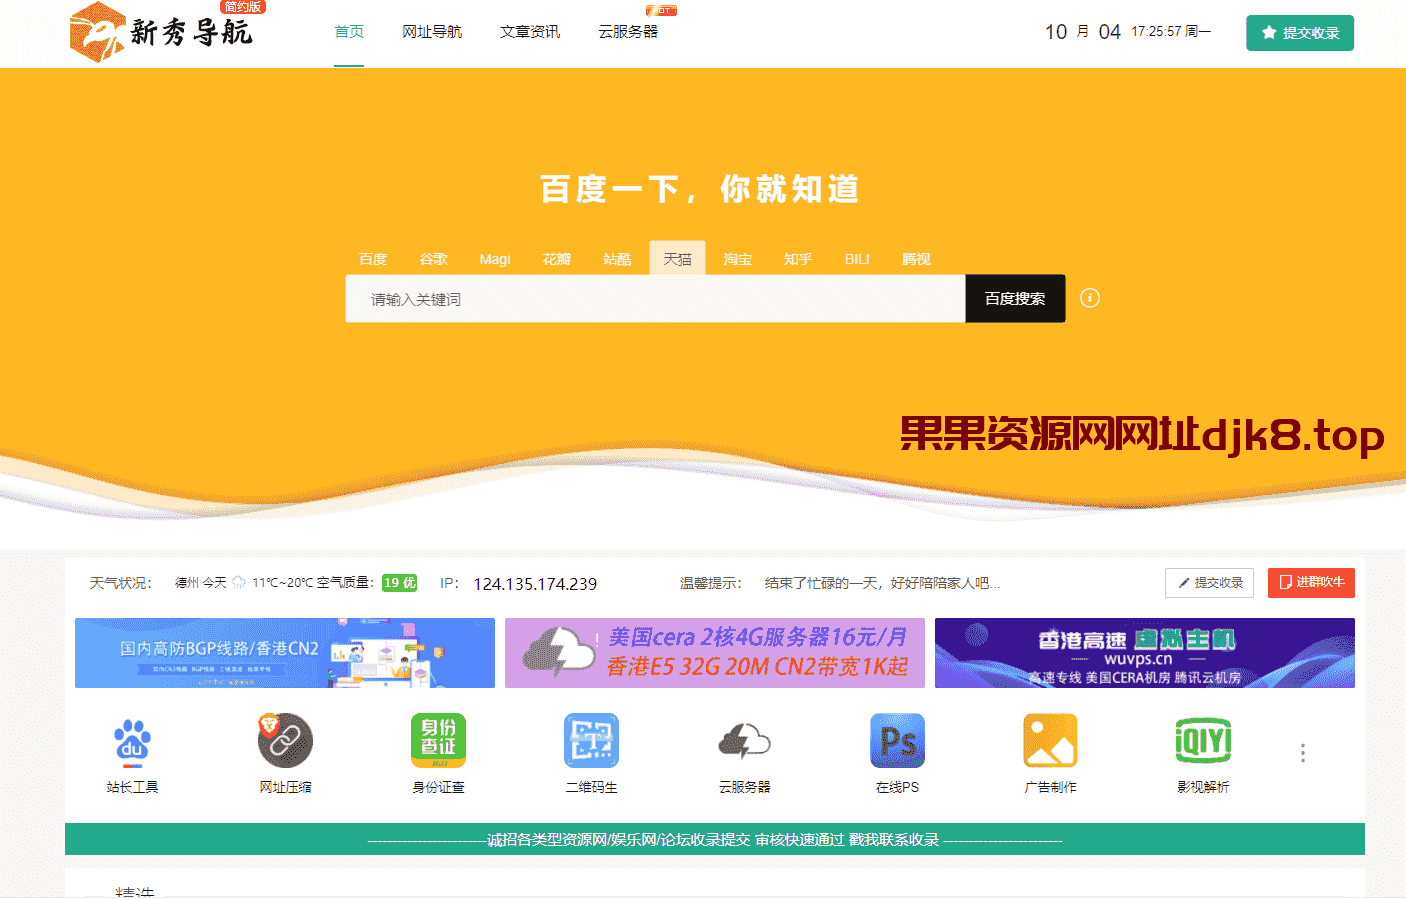Open the 影视解析 iQIYI video parser icon

[1203, 750]
